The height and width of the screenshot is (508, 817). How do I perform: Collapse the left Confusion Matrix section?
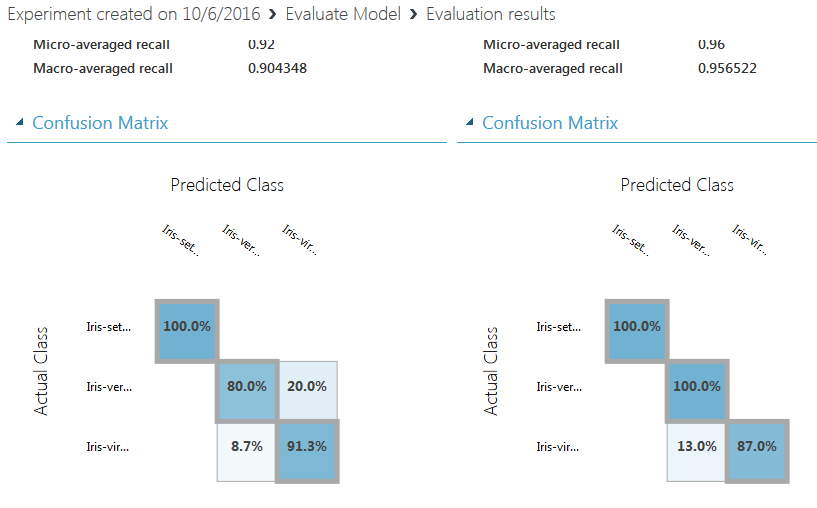19,123
